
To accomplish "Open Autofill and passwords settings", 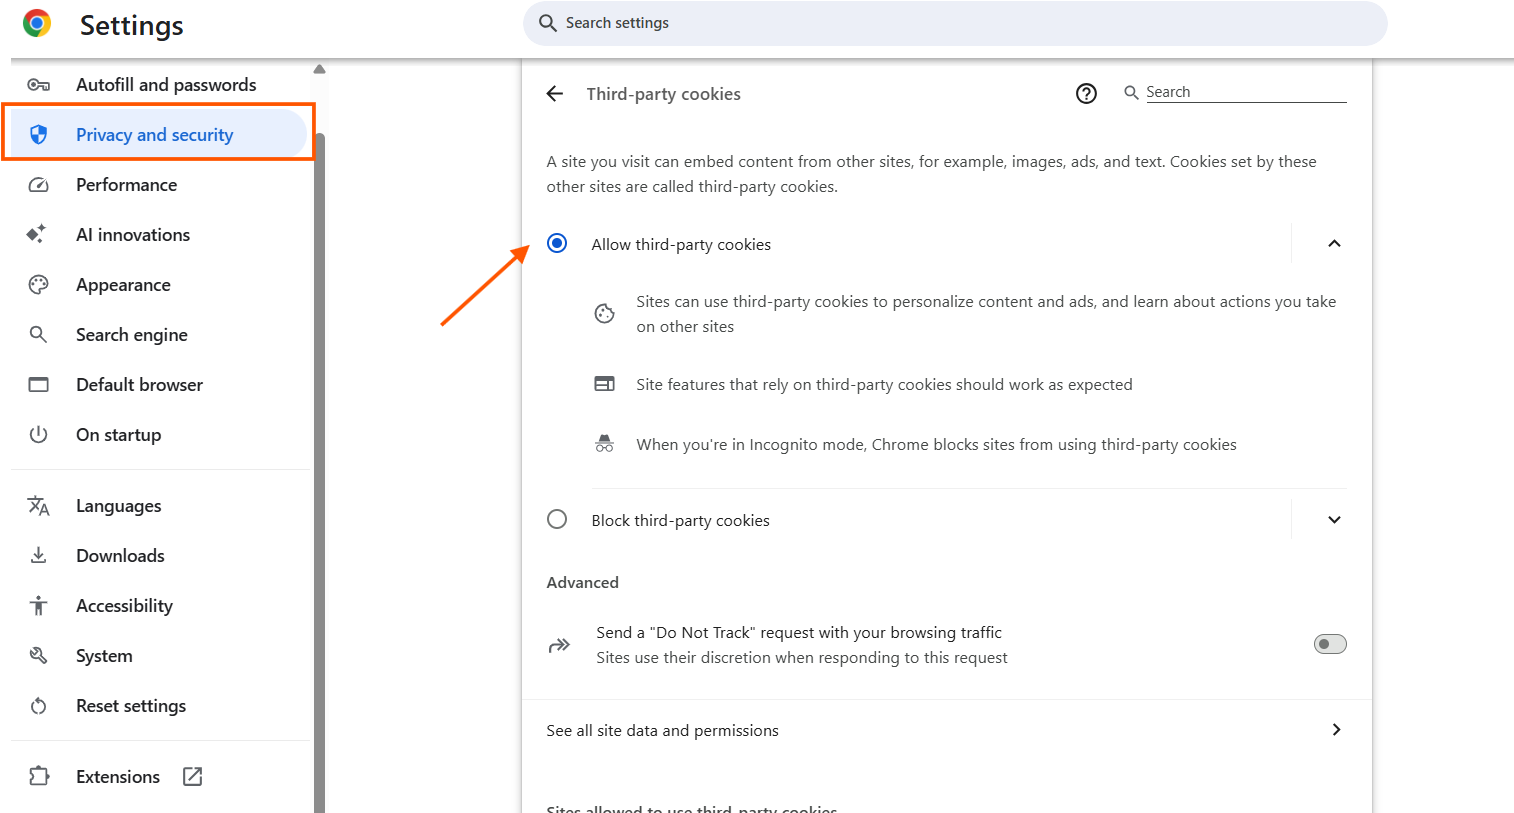I will (166, 85).
